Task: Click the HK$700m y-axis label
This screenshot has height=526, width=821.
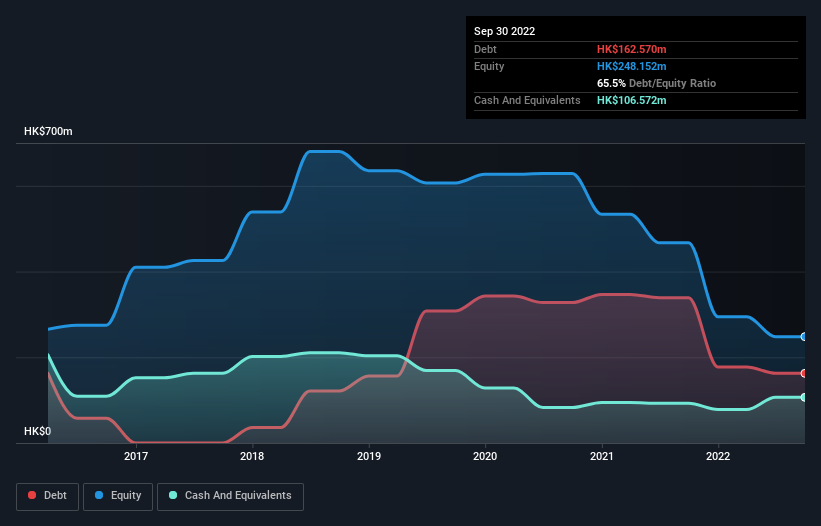Action: [48, 131]
